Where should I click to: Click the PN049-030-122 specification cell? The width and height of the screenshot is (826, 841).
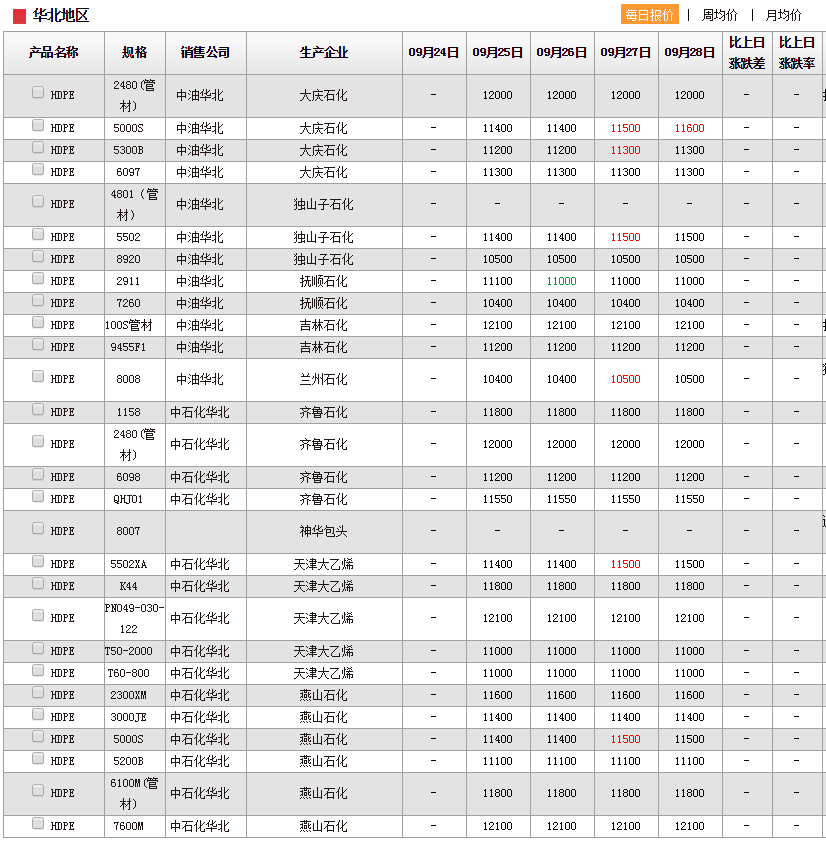(135, 618)
